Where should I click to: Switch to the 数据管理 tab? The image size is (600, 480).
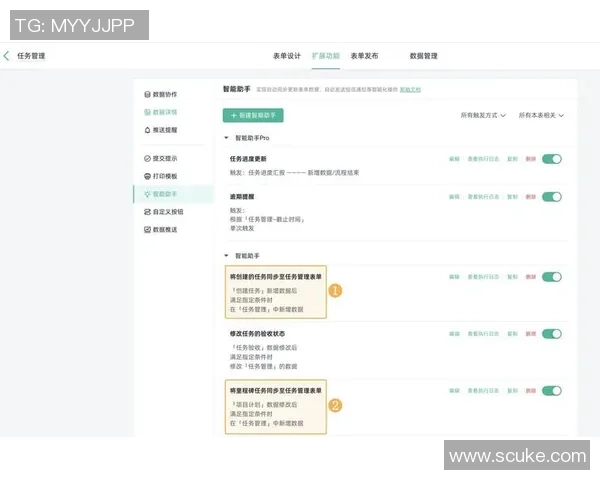424,56
